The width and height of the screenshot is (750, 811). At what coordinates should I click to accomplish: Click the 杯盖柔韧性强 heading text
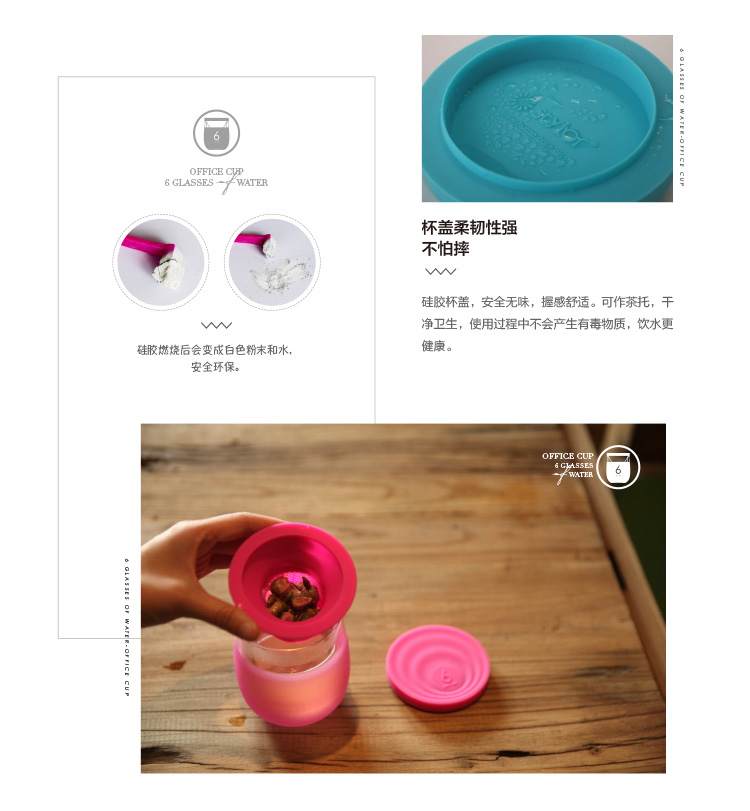click(x=469, y=228)
